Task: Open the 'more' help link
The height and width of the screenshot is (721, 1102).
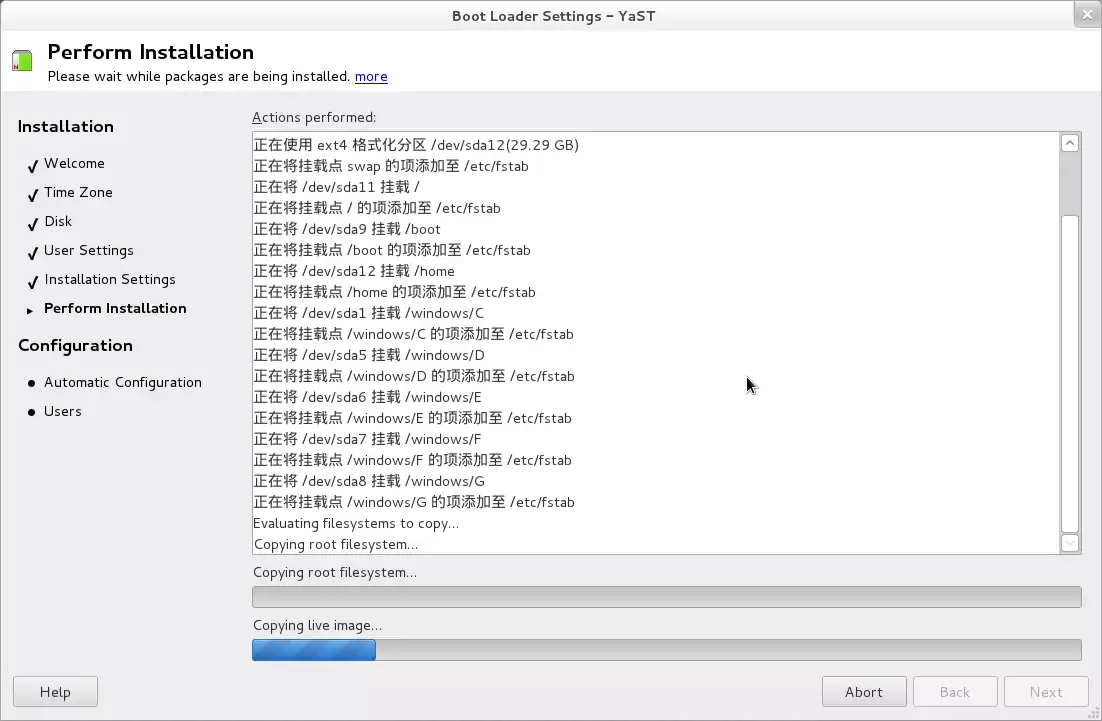Action: point(371,77)
